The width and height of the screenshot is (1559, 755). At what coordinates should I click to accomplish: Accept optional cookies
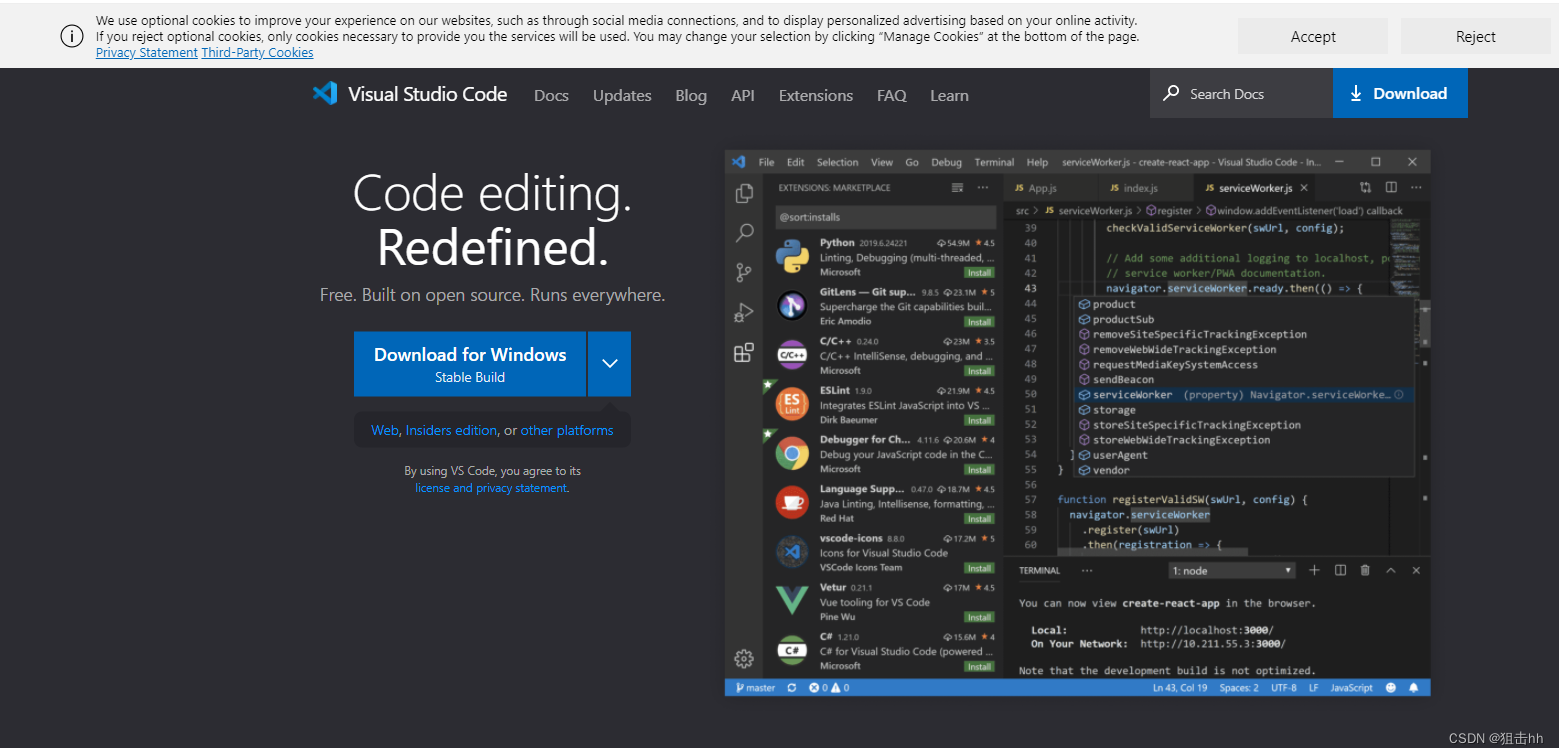tap(1313, 36)
